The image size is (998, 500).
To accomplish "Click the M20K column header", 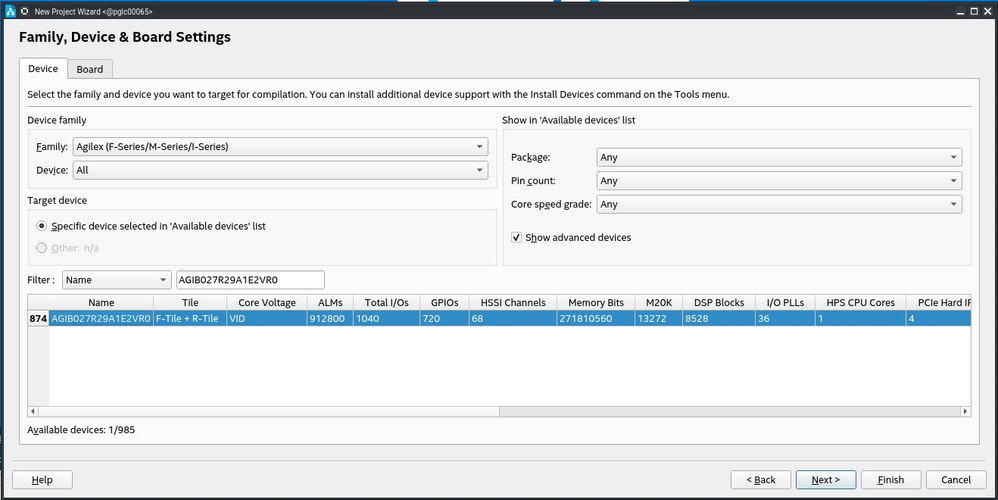I will coord(659,303).
